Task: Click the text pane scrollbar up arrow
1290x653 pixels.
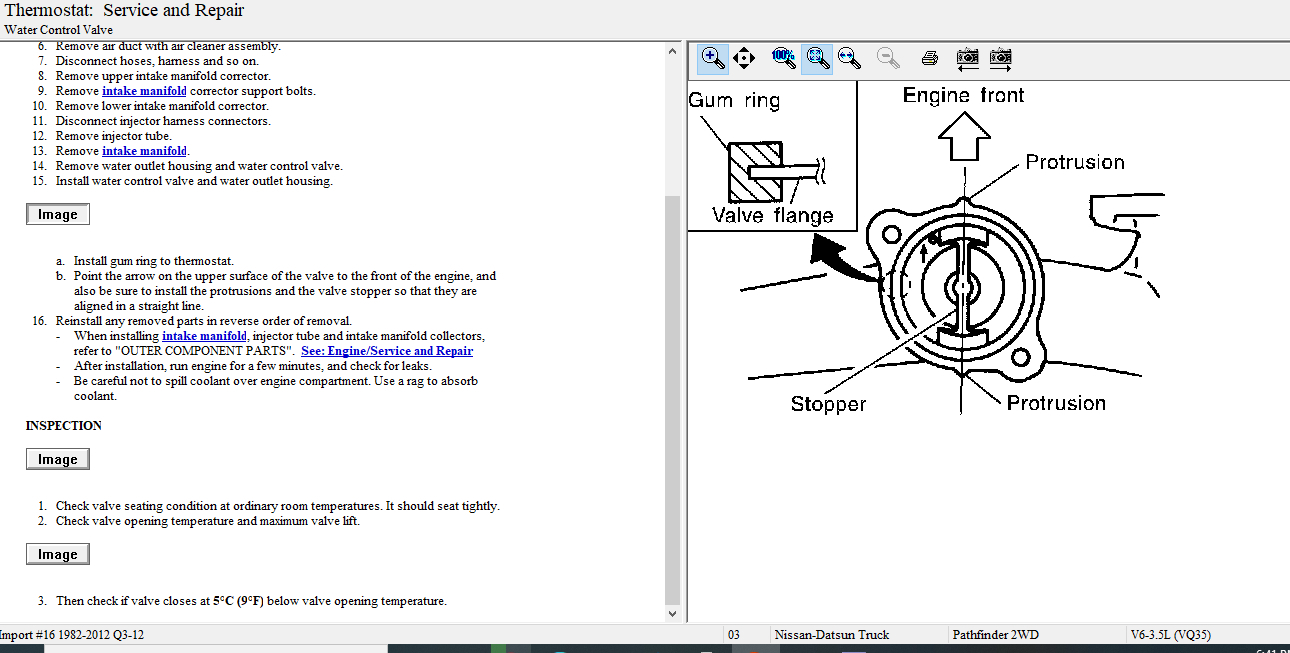Action: pyautogui.click(x=672, y=50)
